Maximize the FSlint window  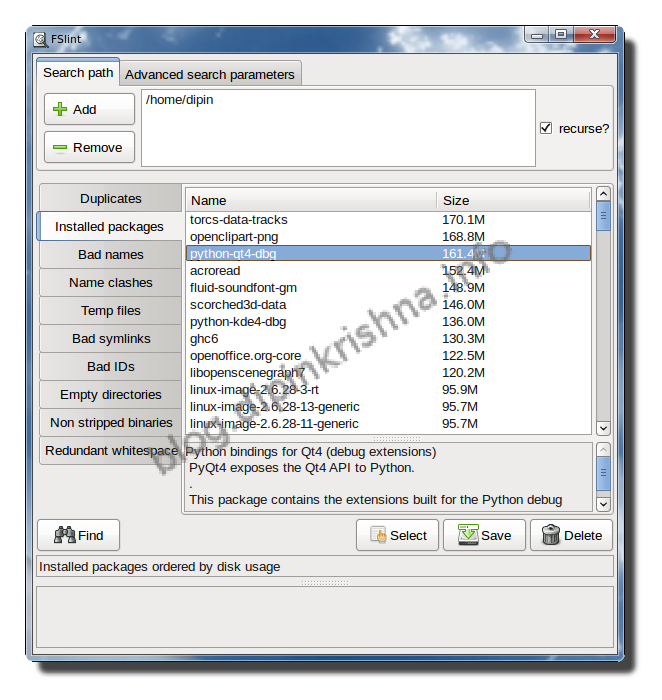[561, 34]
